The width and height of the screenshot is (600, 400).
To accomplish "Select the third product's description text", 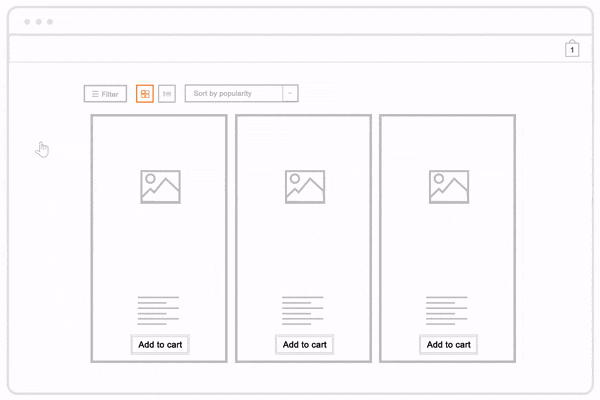I will pyautogui.click(x=446, y=310).
